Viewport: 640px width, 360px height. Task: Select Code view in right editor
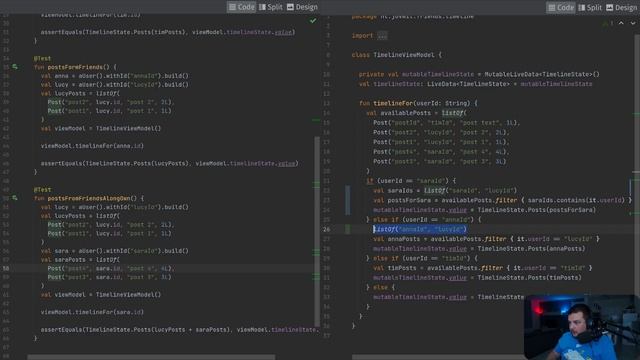[561, 7]
